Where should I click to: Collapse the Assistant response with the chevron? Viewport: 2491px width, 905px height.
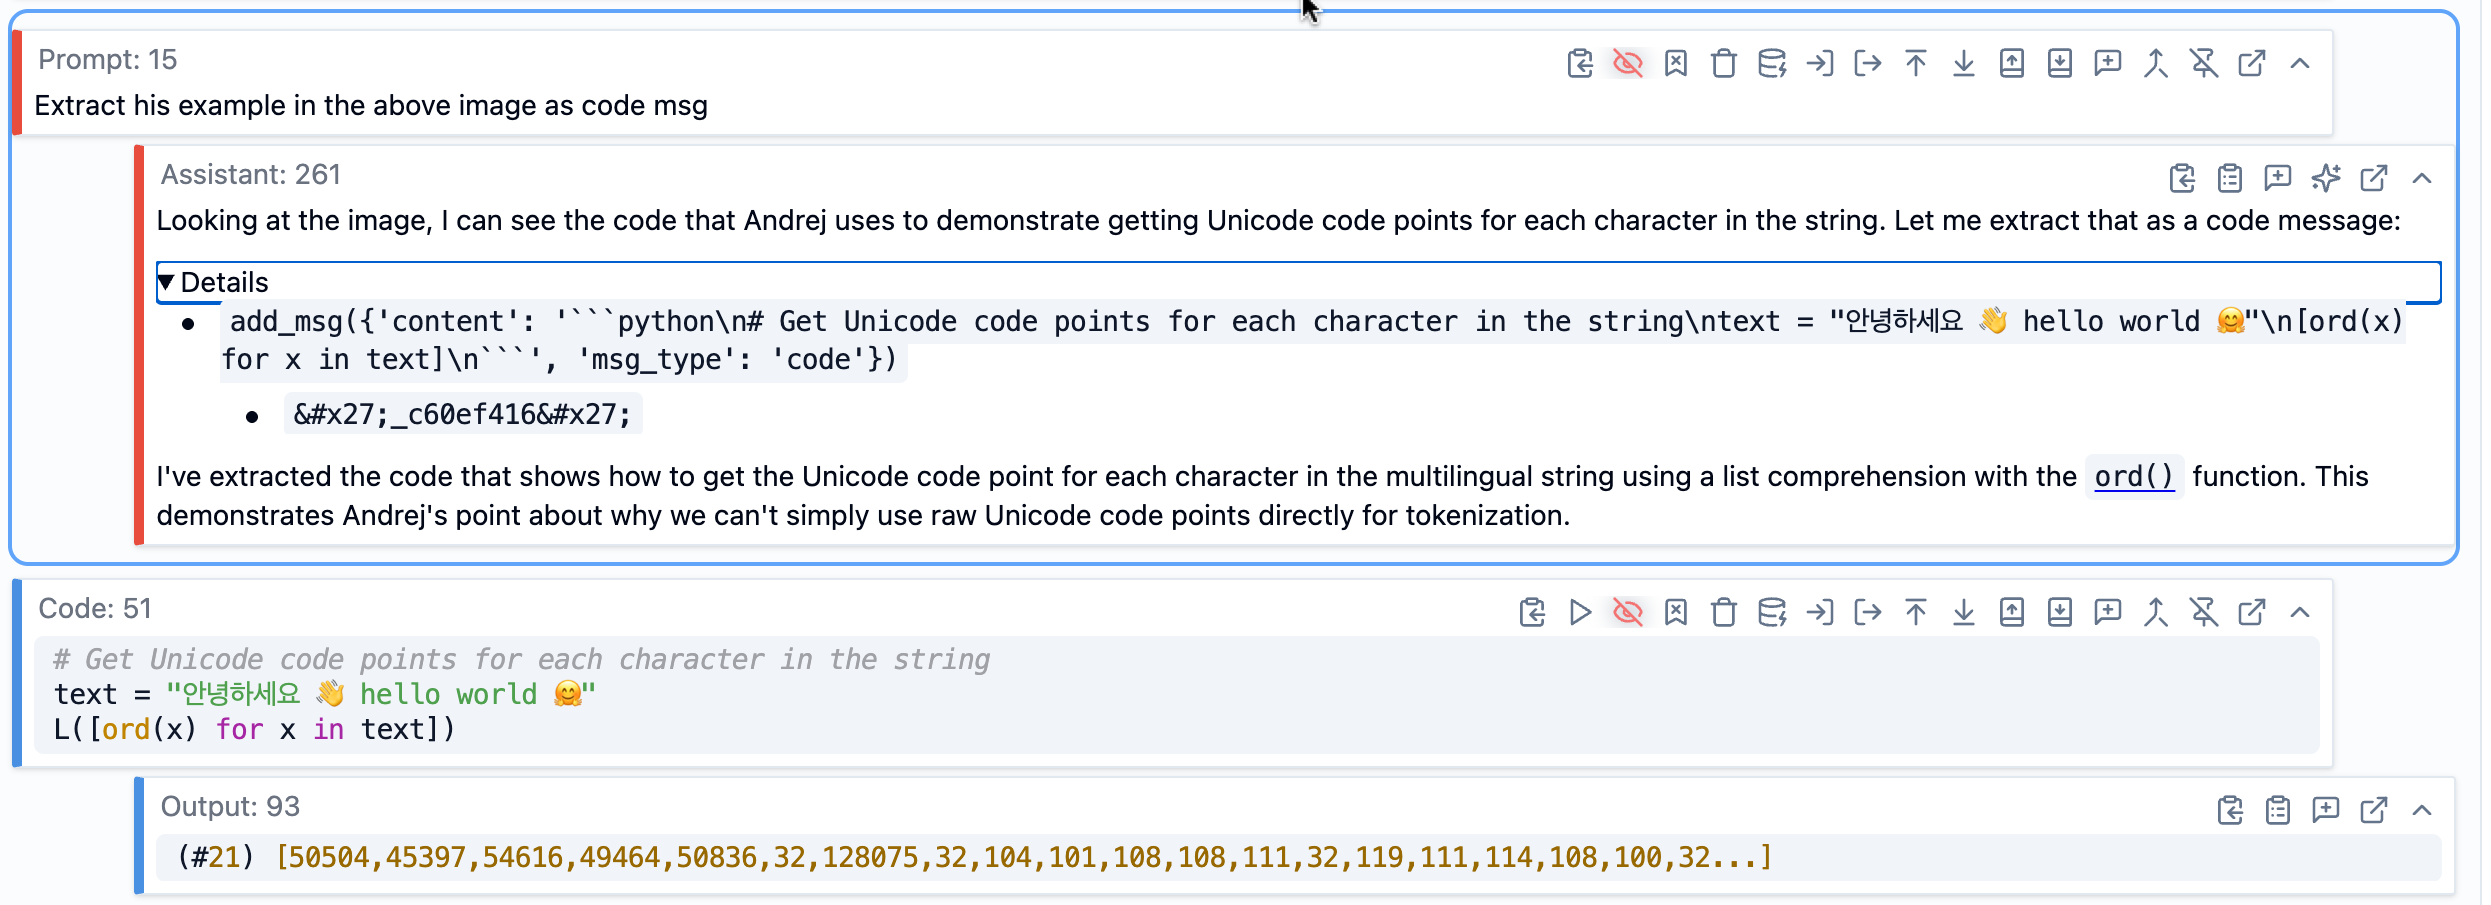click(x=2421, y=179)
